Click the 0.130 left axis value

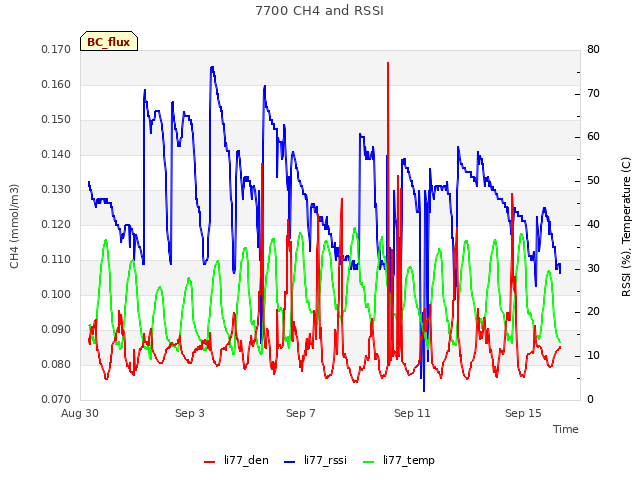point(56,190)
